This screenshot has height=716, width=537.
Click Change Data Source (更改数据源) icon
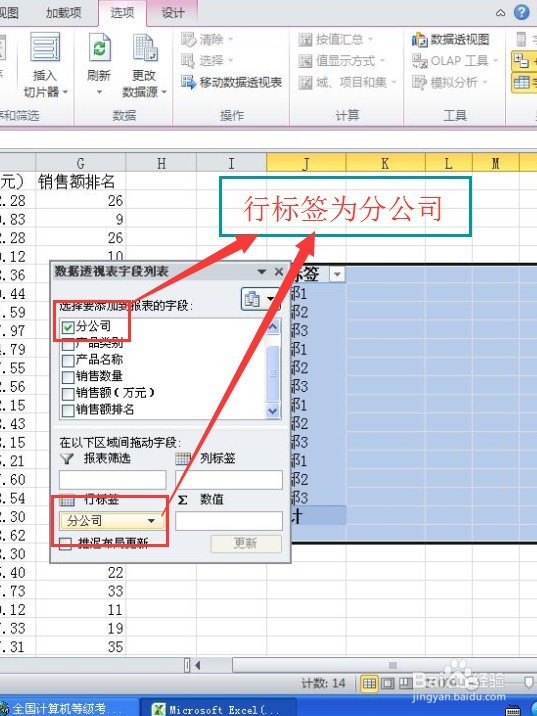(x=144, y=48)
